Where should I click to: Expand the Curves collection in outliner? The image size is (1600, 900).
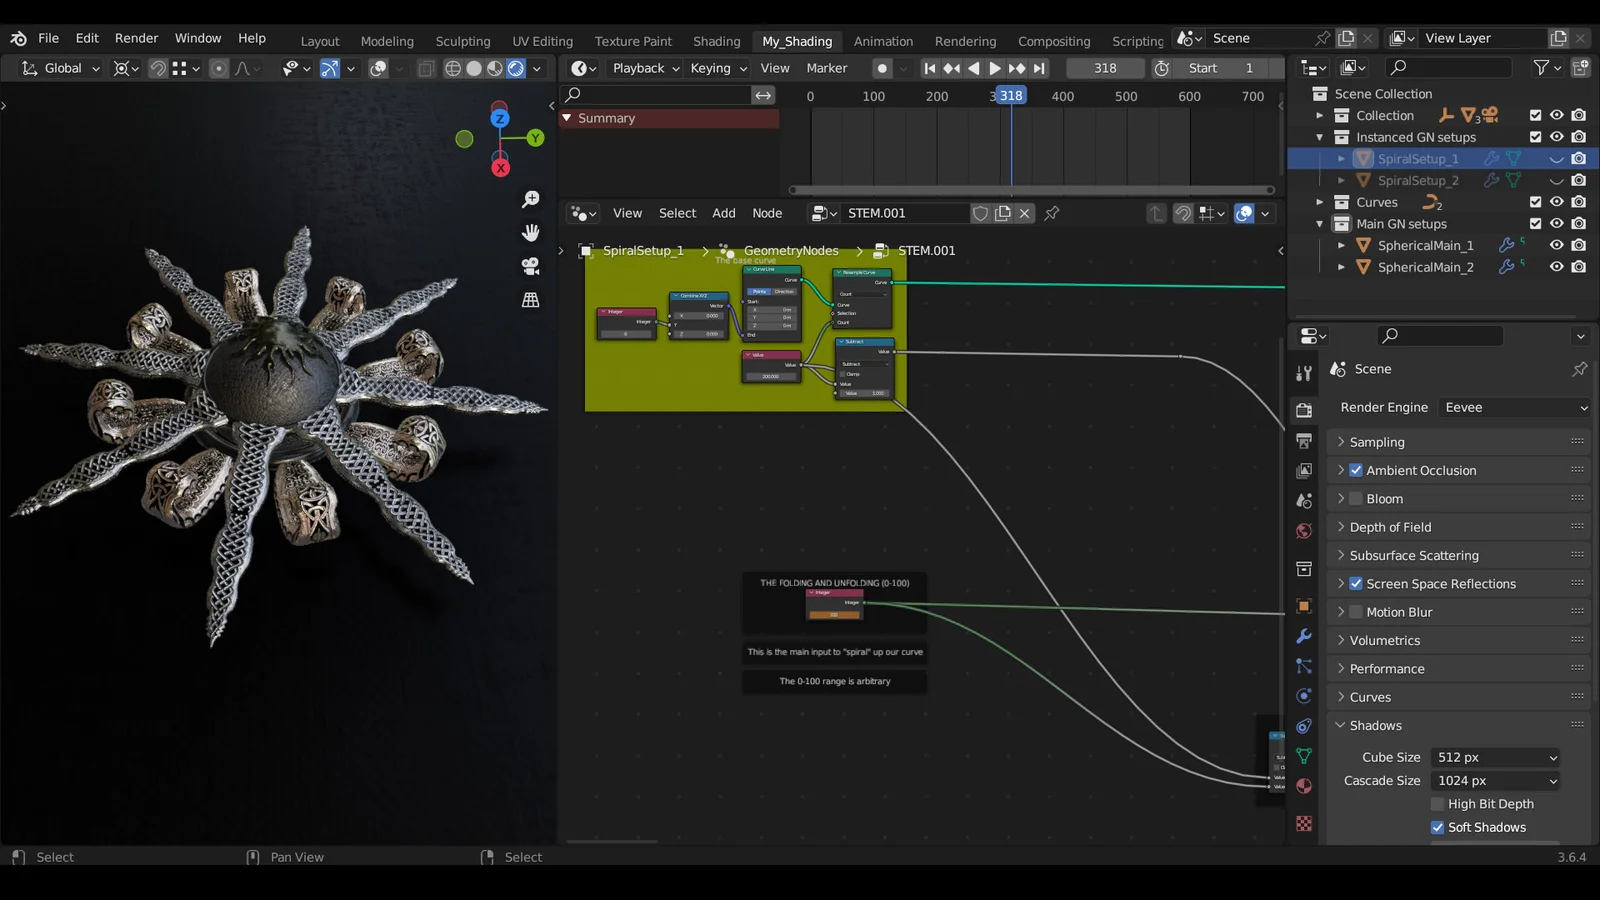pos(1322,202)
